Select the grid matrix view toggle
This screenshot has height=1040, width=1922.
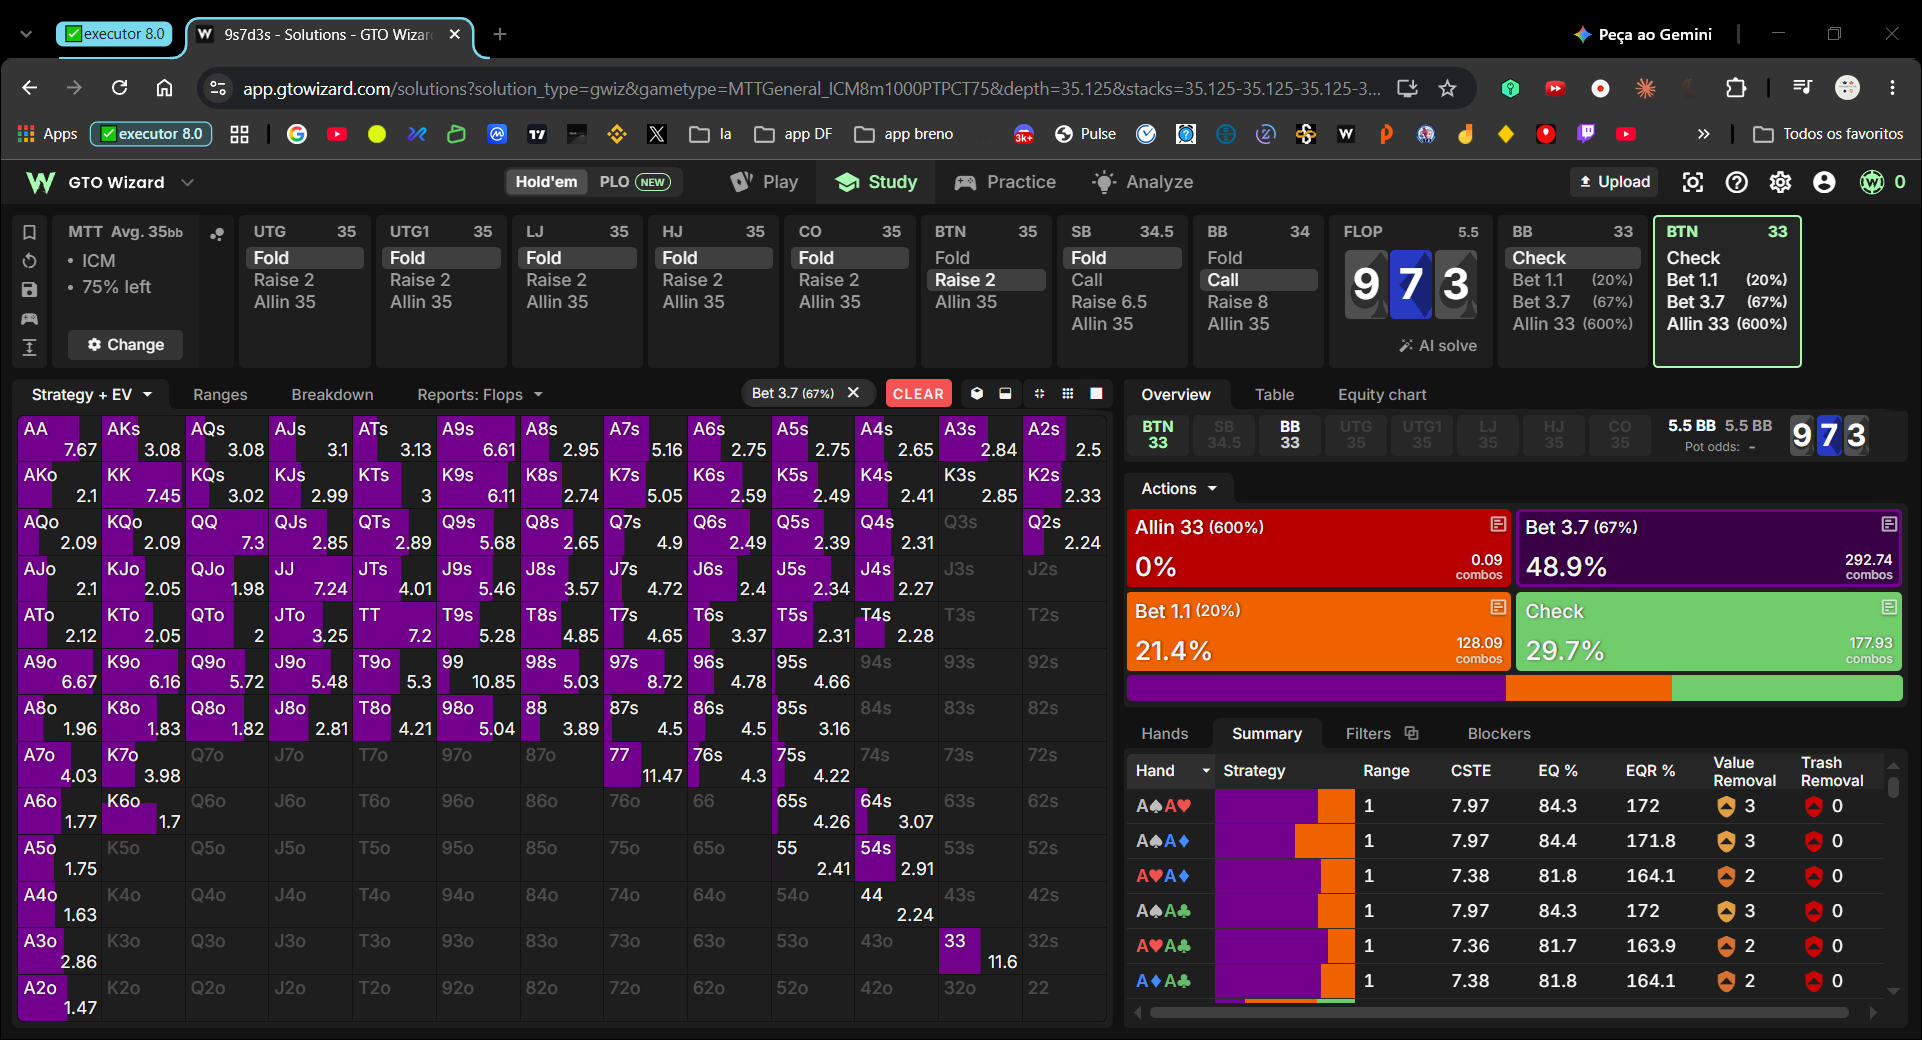(x=1068, y=394)
